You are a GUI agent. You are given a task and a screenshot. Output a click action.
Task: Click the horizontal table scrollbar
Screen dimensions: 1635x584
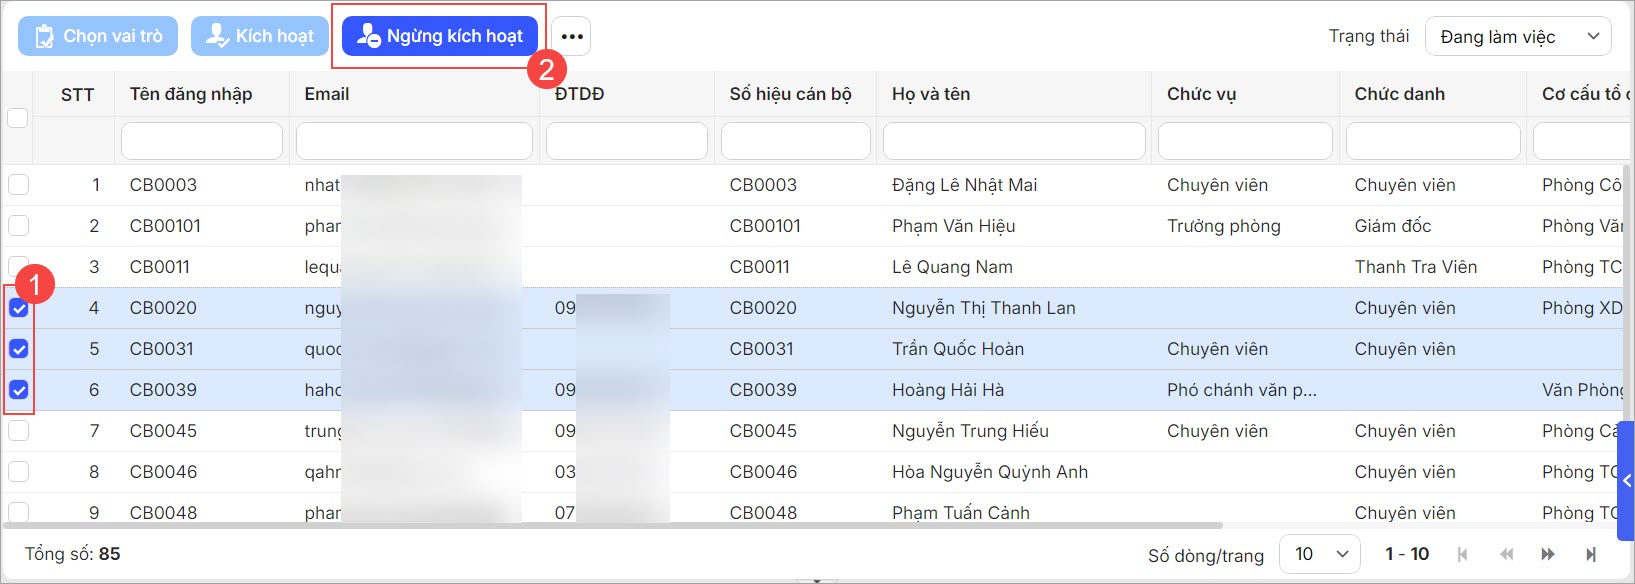pyautogui.click(x=612, y=525)
